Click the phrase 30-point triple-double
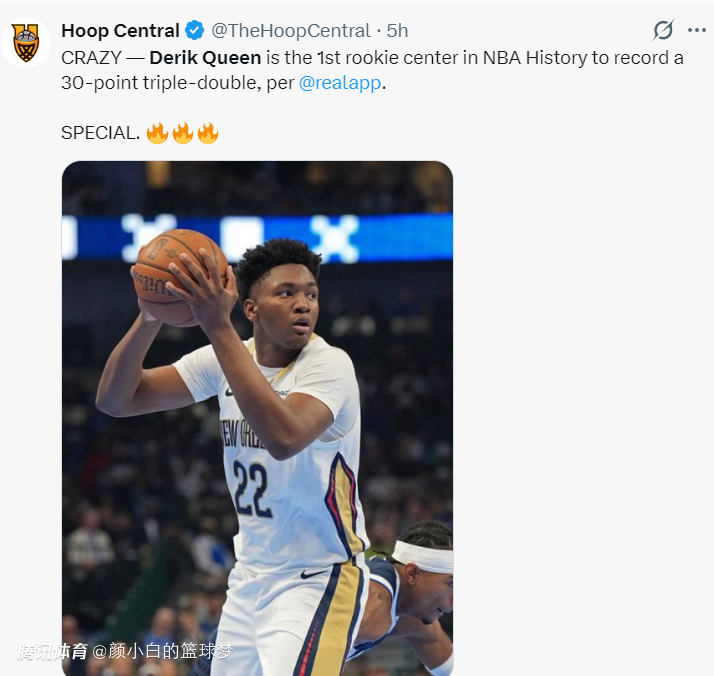Screen dimensions: 714x676 click(x=160, y=83)
